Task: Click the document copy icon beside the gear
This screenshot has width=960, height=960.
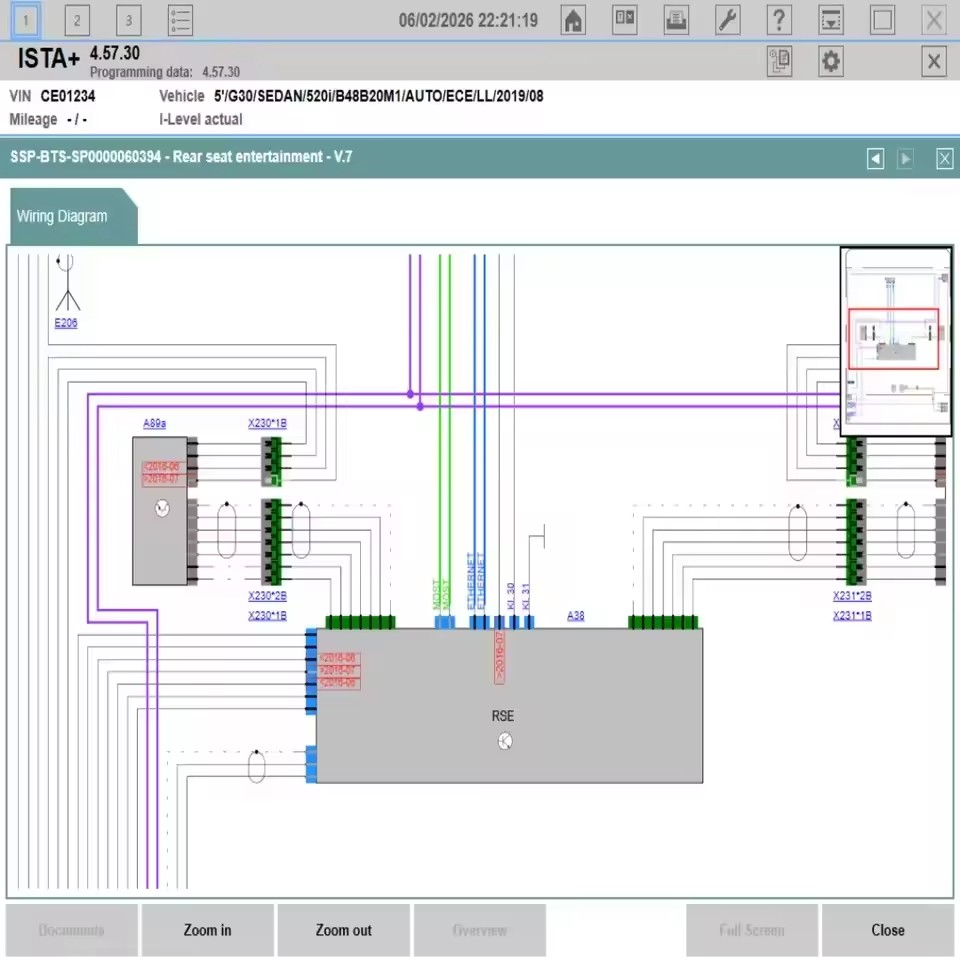Action: (x=779, y=61)
